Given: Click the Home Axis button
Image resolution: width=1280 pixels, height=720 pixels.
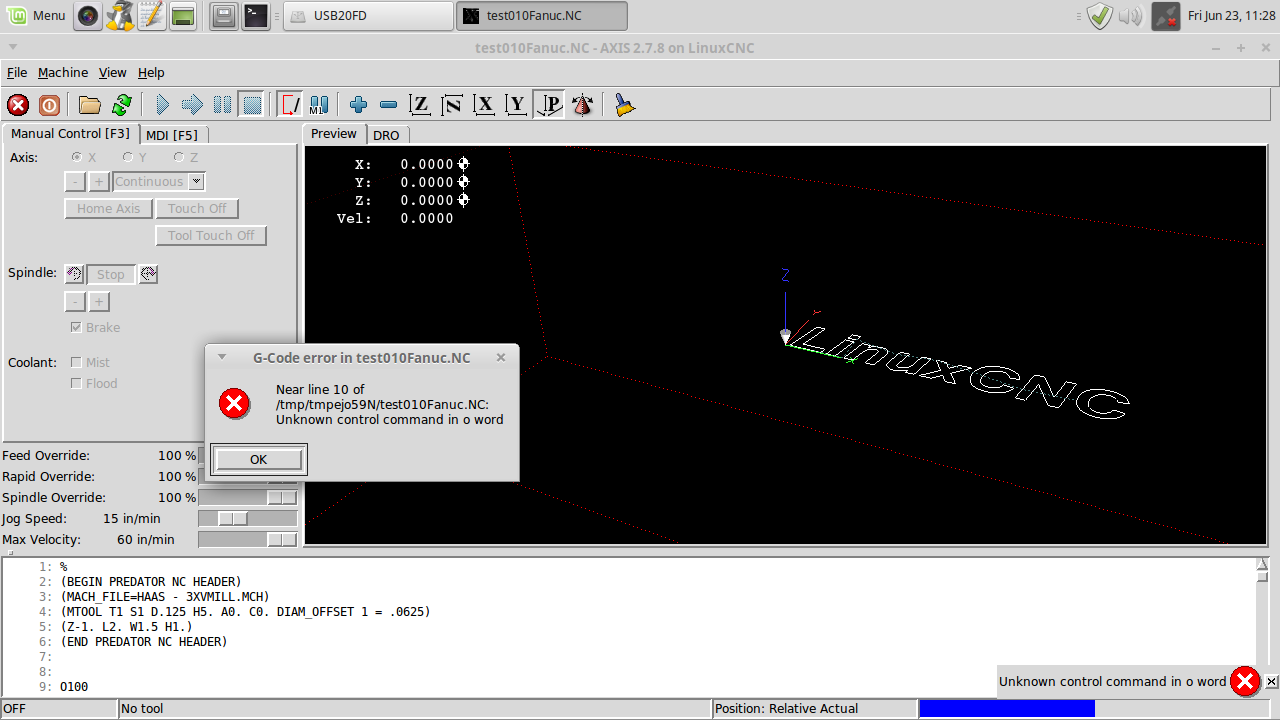Looking at the screenshot, I should 109,209.
